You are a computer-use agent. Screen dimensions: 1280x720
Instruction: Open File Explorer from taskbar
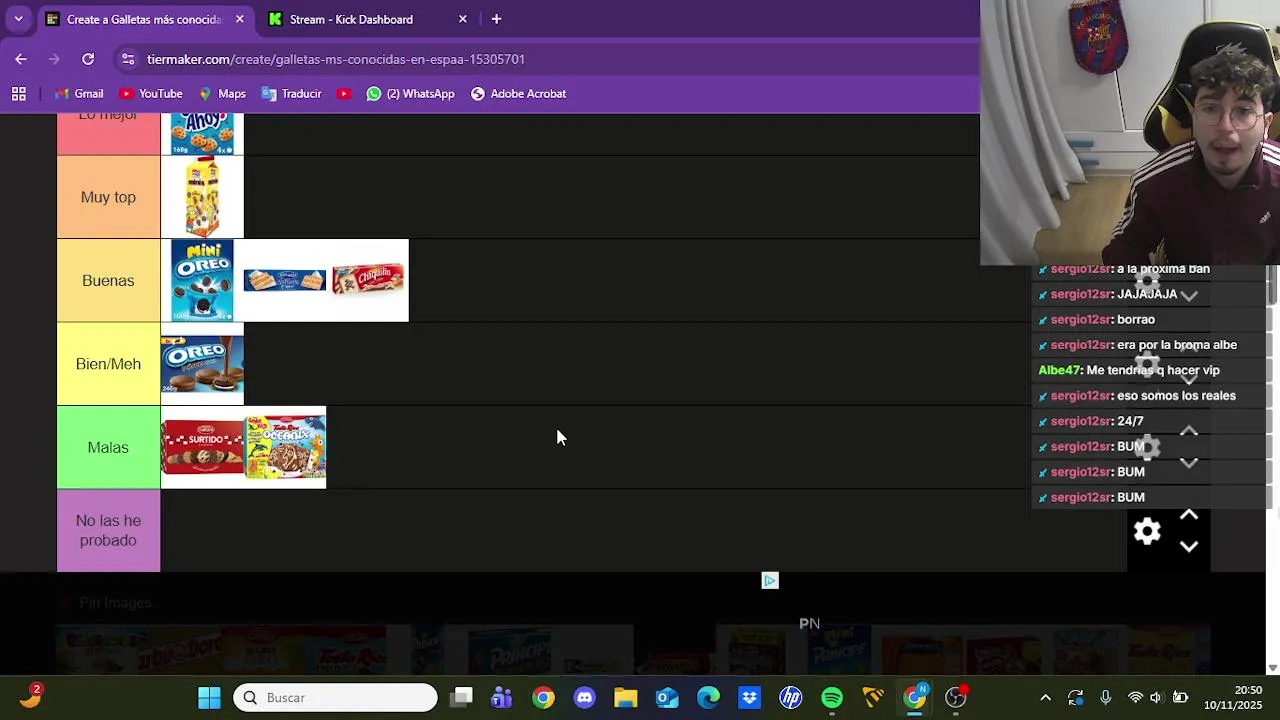point(626,697)
